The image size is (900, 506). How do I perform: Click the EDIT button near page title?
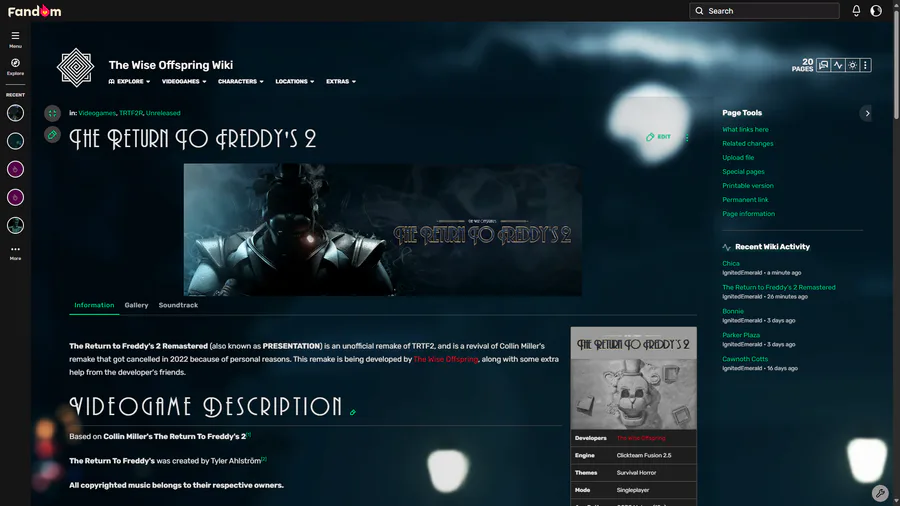(658, 137)
